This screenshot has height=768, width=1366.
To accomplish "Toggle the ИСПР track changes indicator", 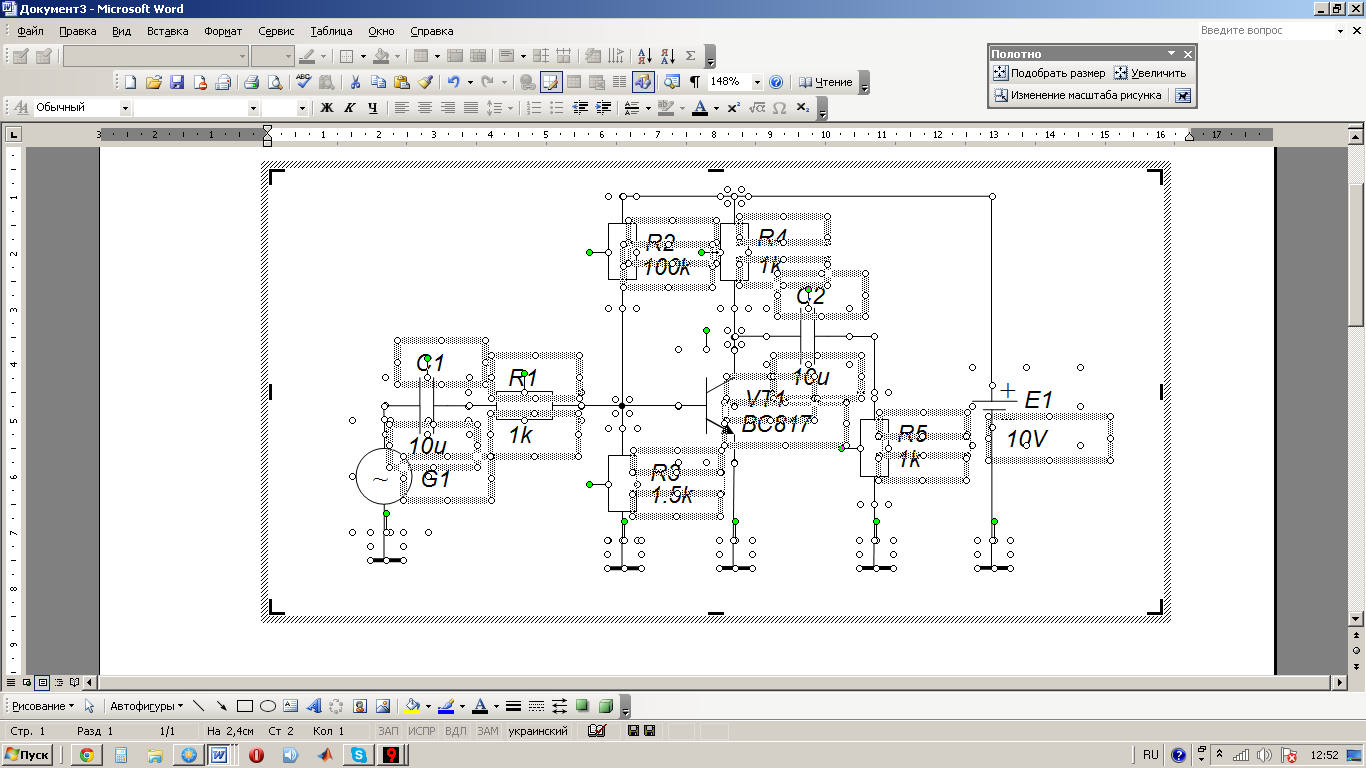I will tap(421, 731).
